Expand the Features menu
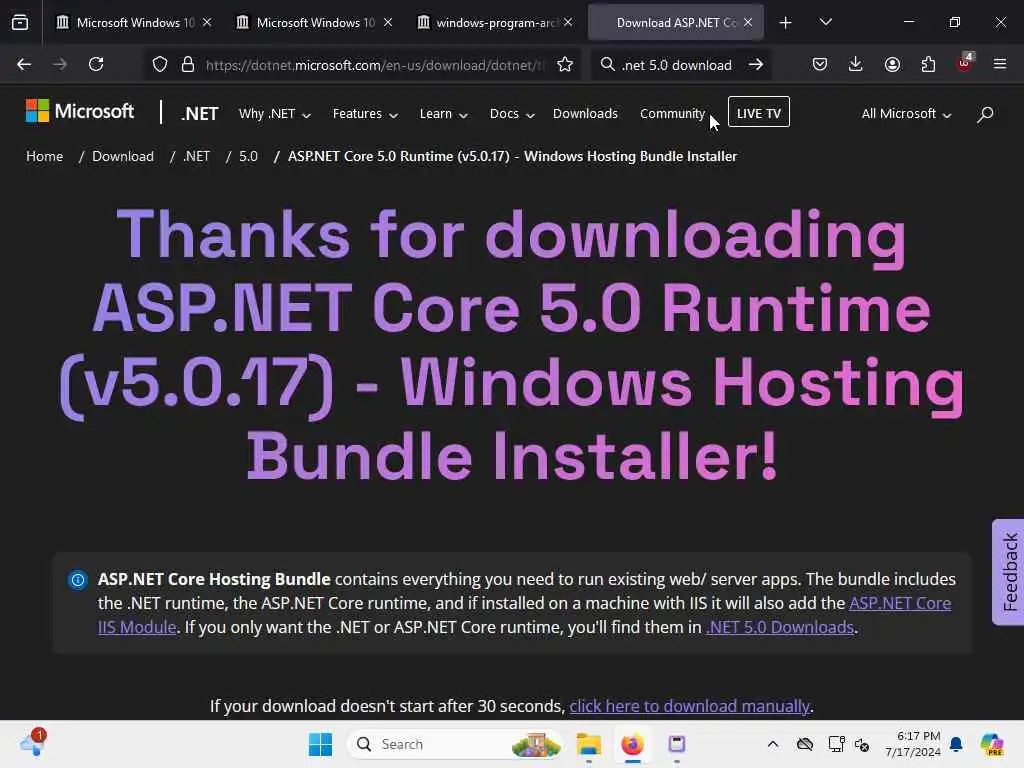The image size is (1024, 768). [365, 114]
